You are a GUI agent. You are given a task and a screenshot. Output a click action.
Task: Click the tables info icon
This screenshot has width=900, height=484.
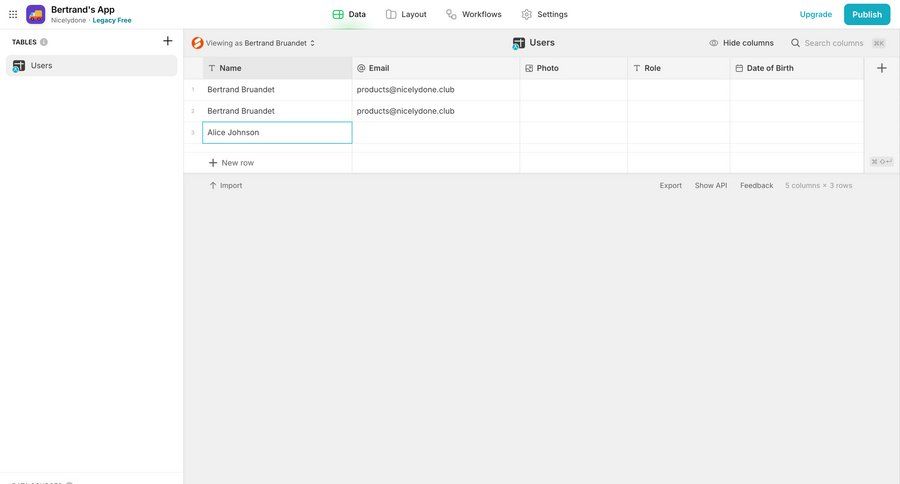44,42
